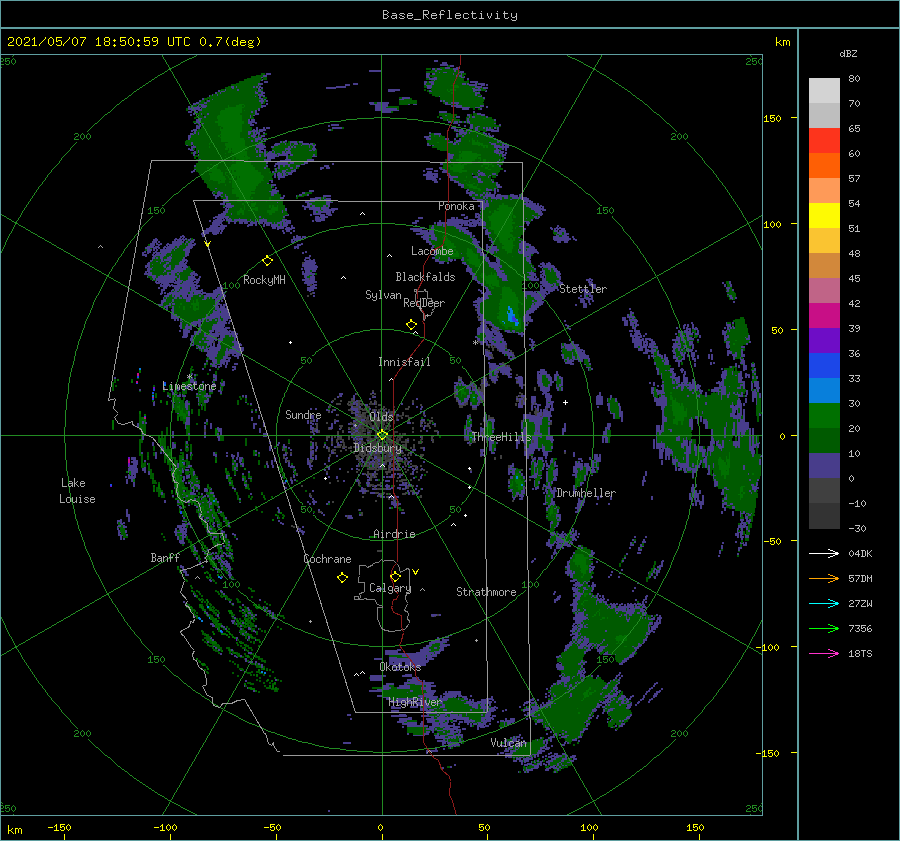Click the Base_Reflectivity title text
Image resolution: width=900 pixels, height=841 pixels.
(450, 15)
